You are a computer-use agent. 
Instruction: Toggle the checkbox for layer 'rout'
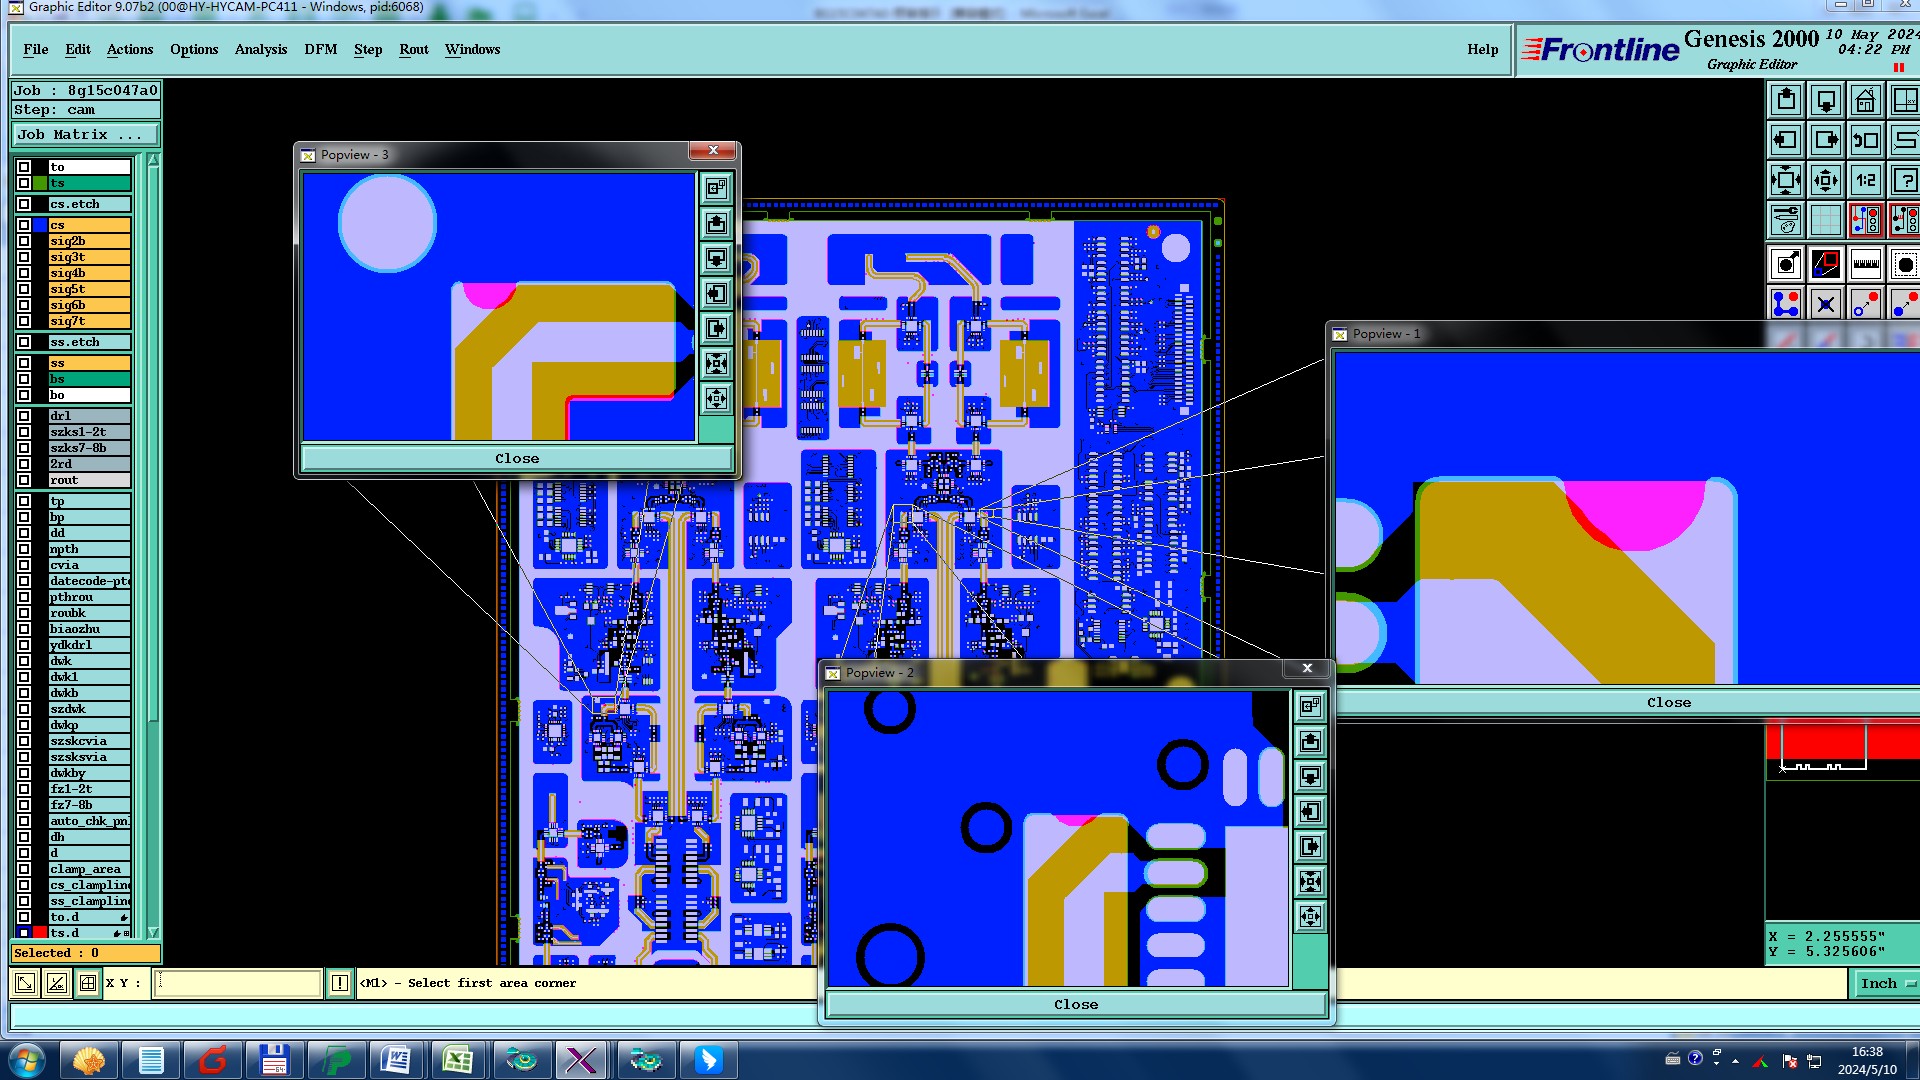24,480
